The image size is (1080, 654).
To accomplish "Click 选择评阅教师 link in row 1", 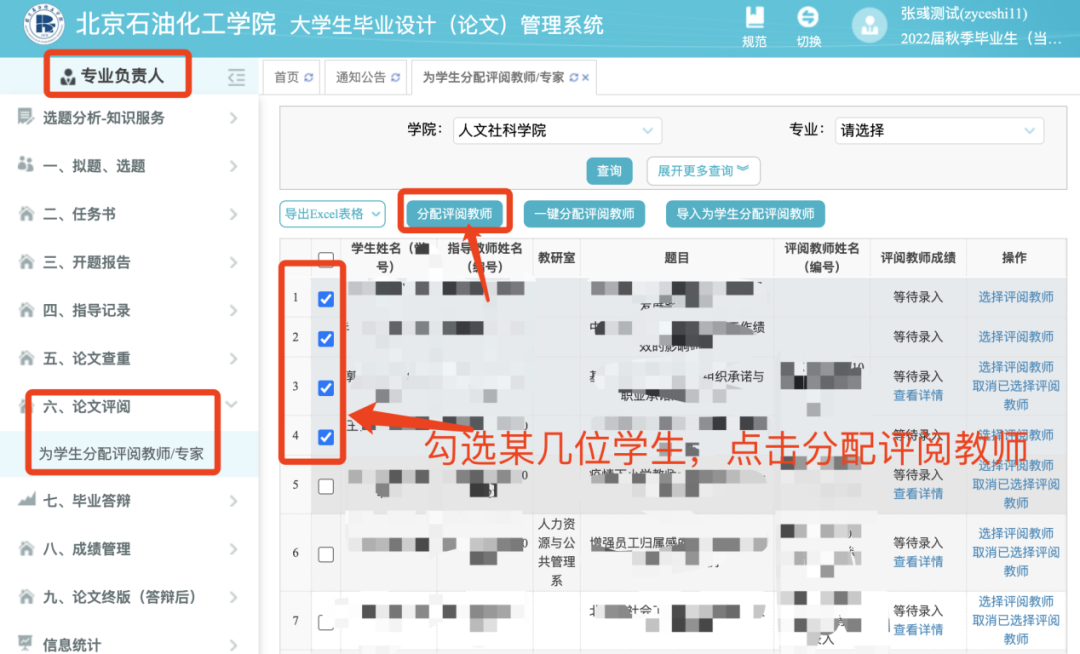I will tap(1015, 297).
